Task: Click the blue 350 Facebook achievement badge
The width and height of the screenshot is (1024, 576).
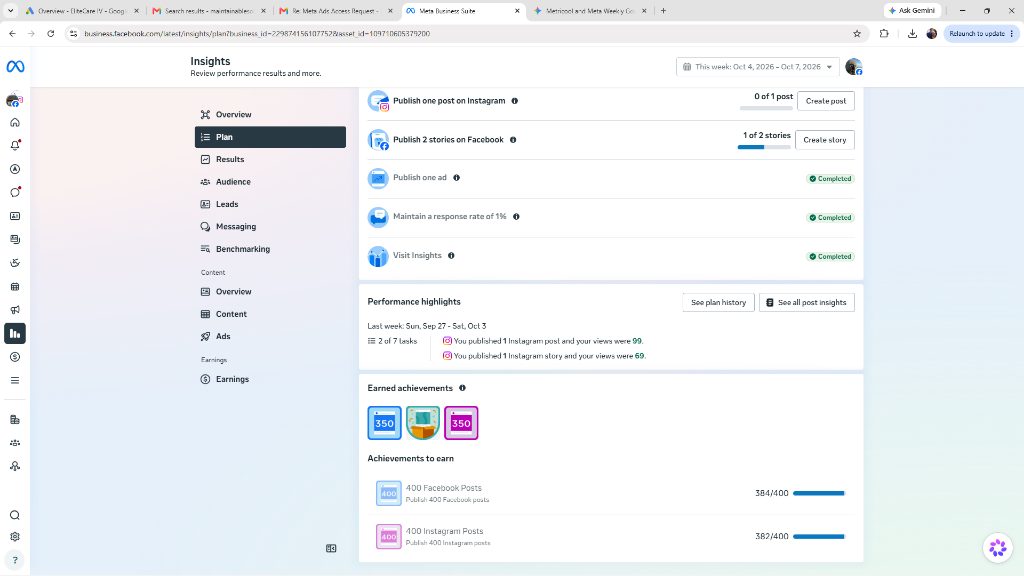Action: tap(385, 423)
